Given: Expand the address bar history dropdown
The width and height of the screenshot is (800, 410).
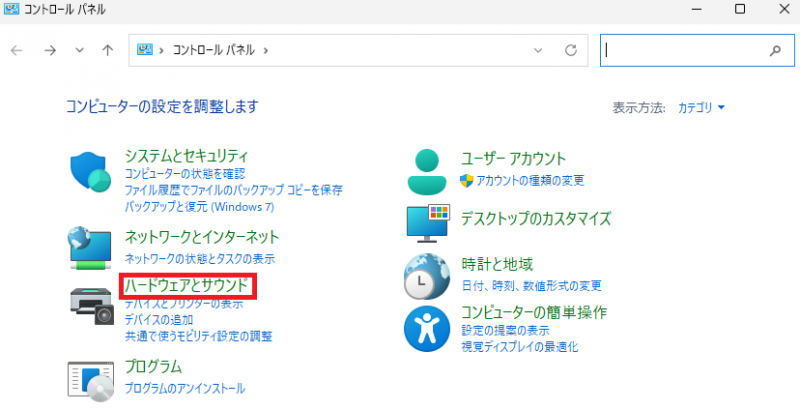Looking at the screenshot, I should (x=539, y=49).
